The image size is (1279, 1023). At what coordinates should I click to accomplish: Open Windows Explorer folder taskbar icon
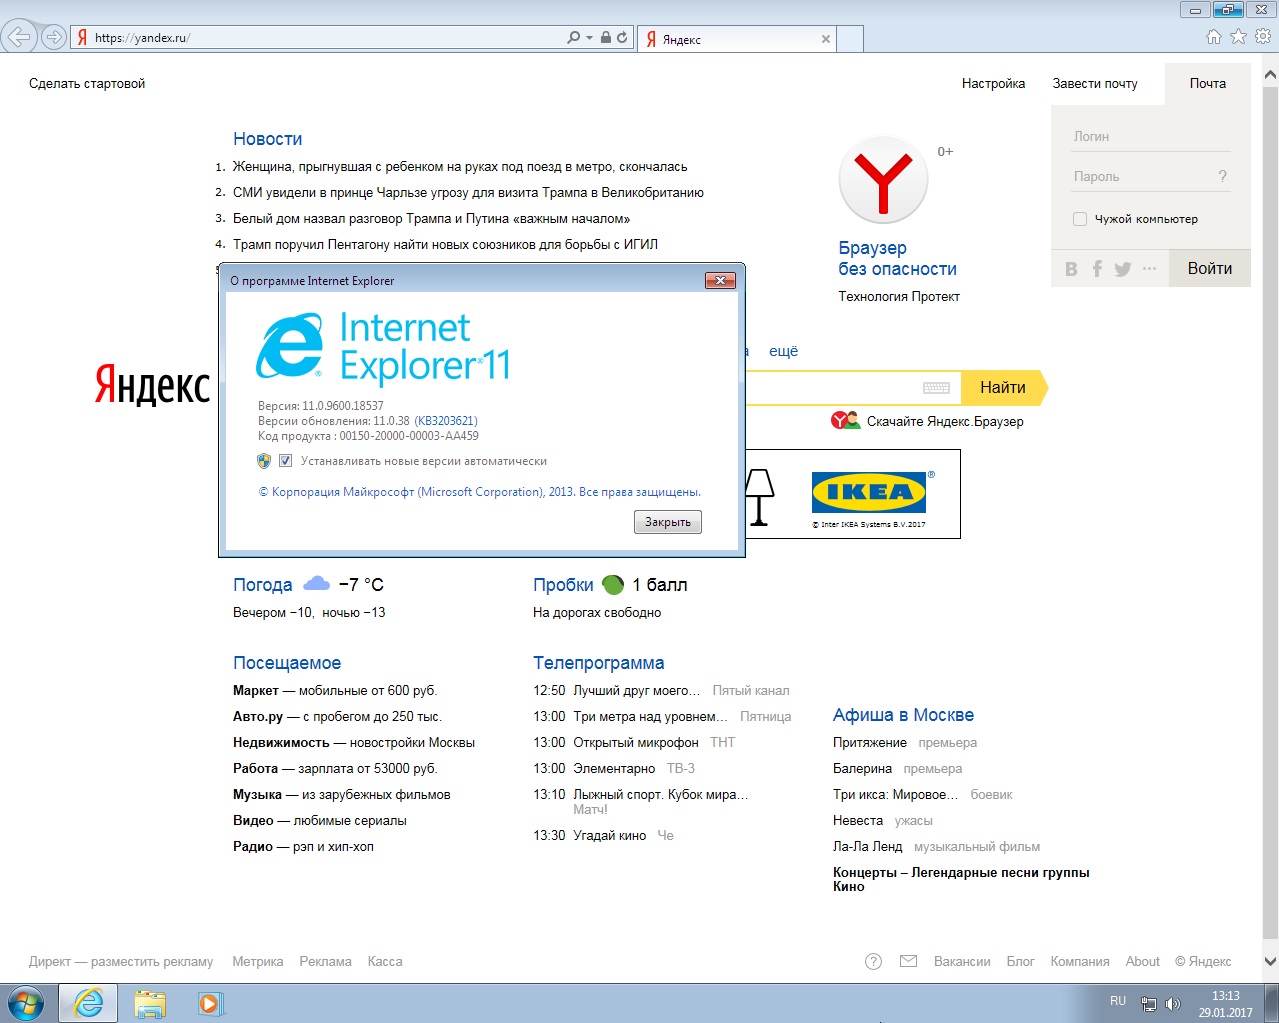150,1003
